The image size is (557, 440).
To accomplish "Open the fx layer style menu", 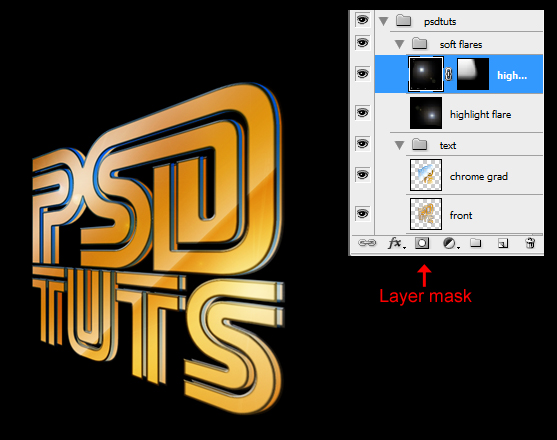I will point(396,243).
